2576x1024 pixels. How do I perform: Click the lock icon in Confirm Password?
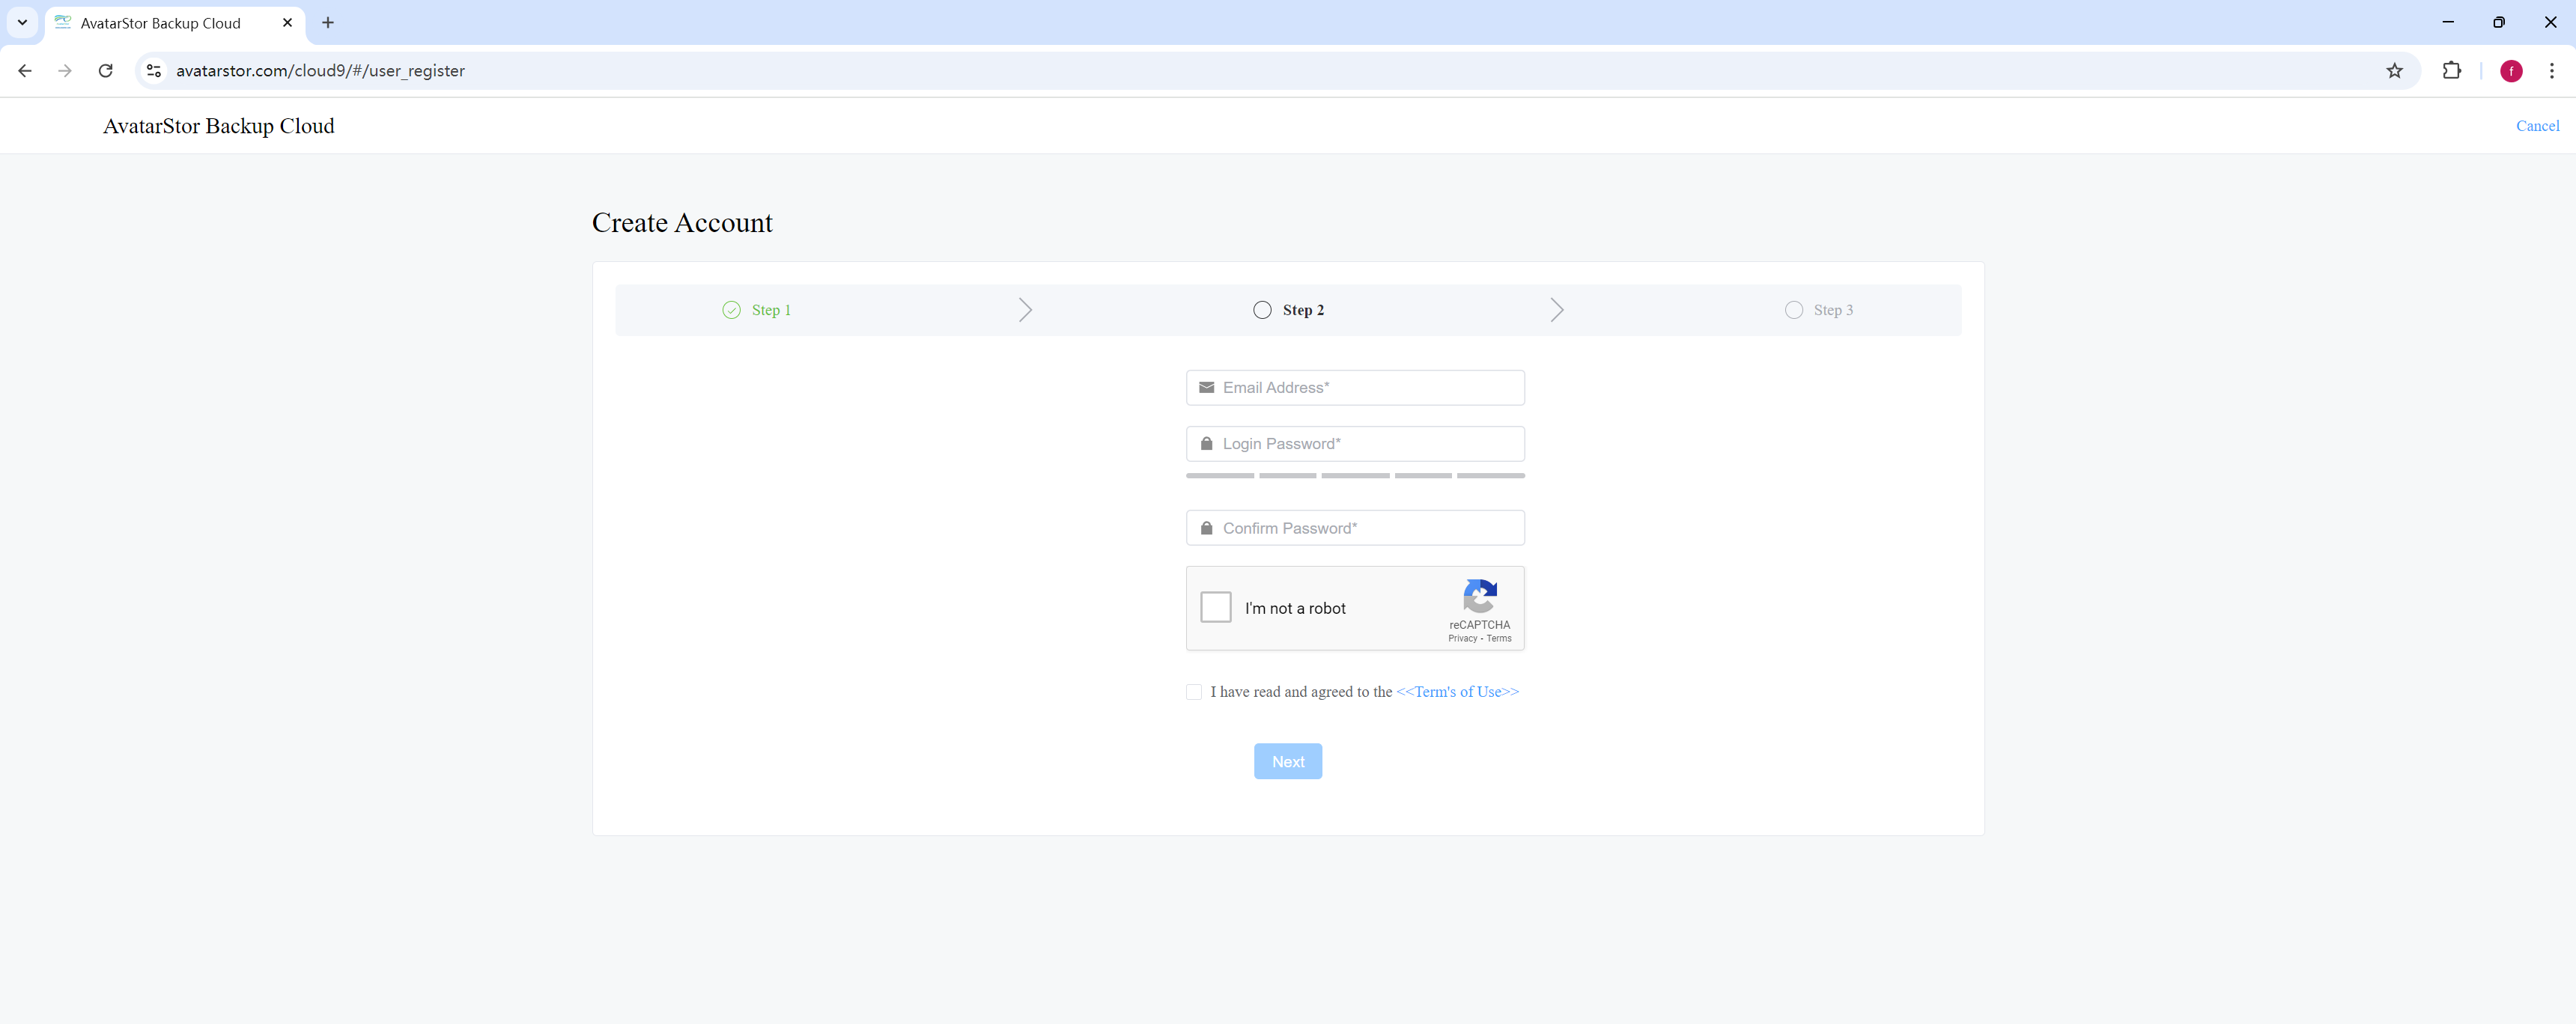pos(1207,528)
